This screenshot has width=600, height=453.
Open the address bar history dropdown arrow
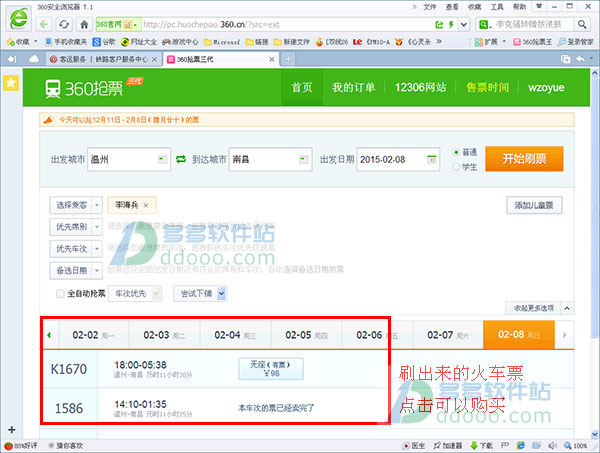[x=464, y=25]
